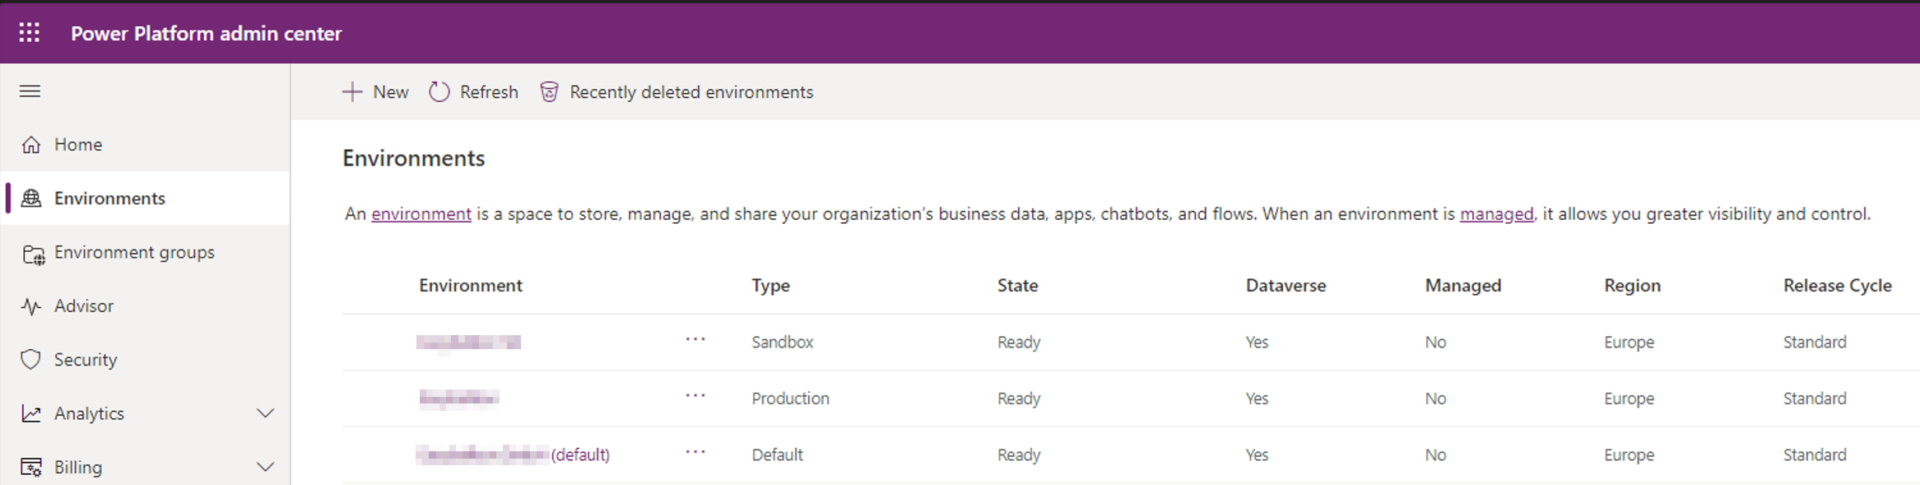This screenshot has height=485, width=1920.
Task: Open more actions for the Sandbox environment
Action: click(696, 340)
